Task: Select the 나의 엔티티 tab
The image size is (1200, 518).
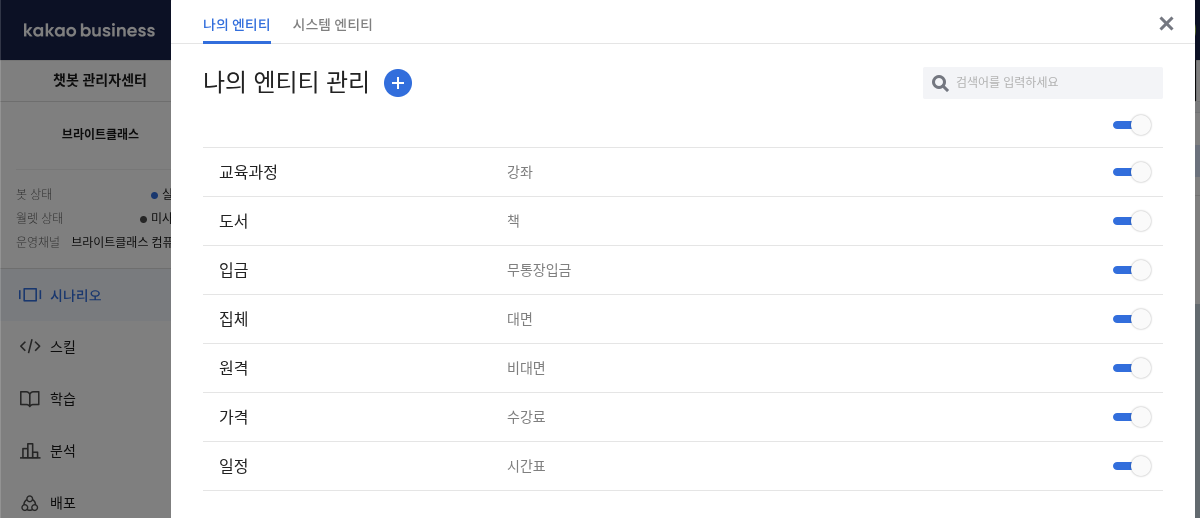Action: (237, 24)
